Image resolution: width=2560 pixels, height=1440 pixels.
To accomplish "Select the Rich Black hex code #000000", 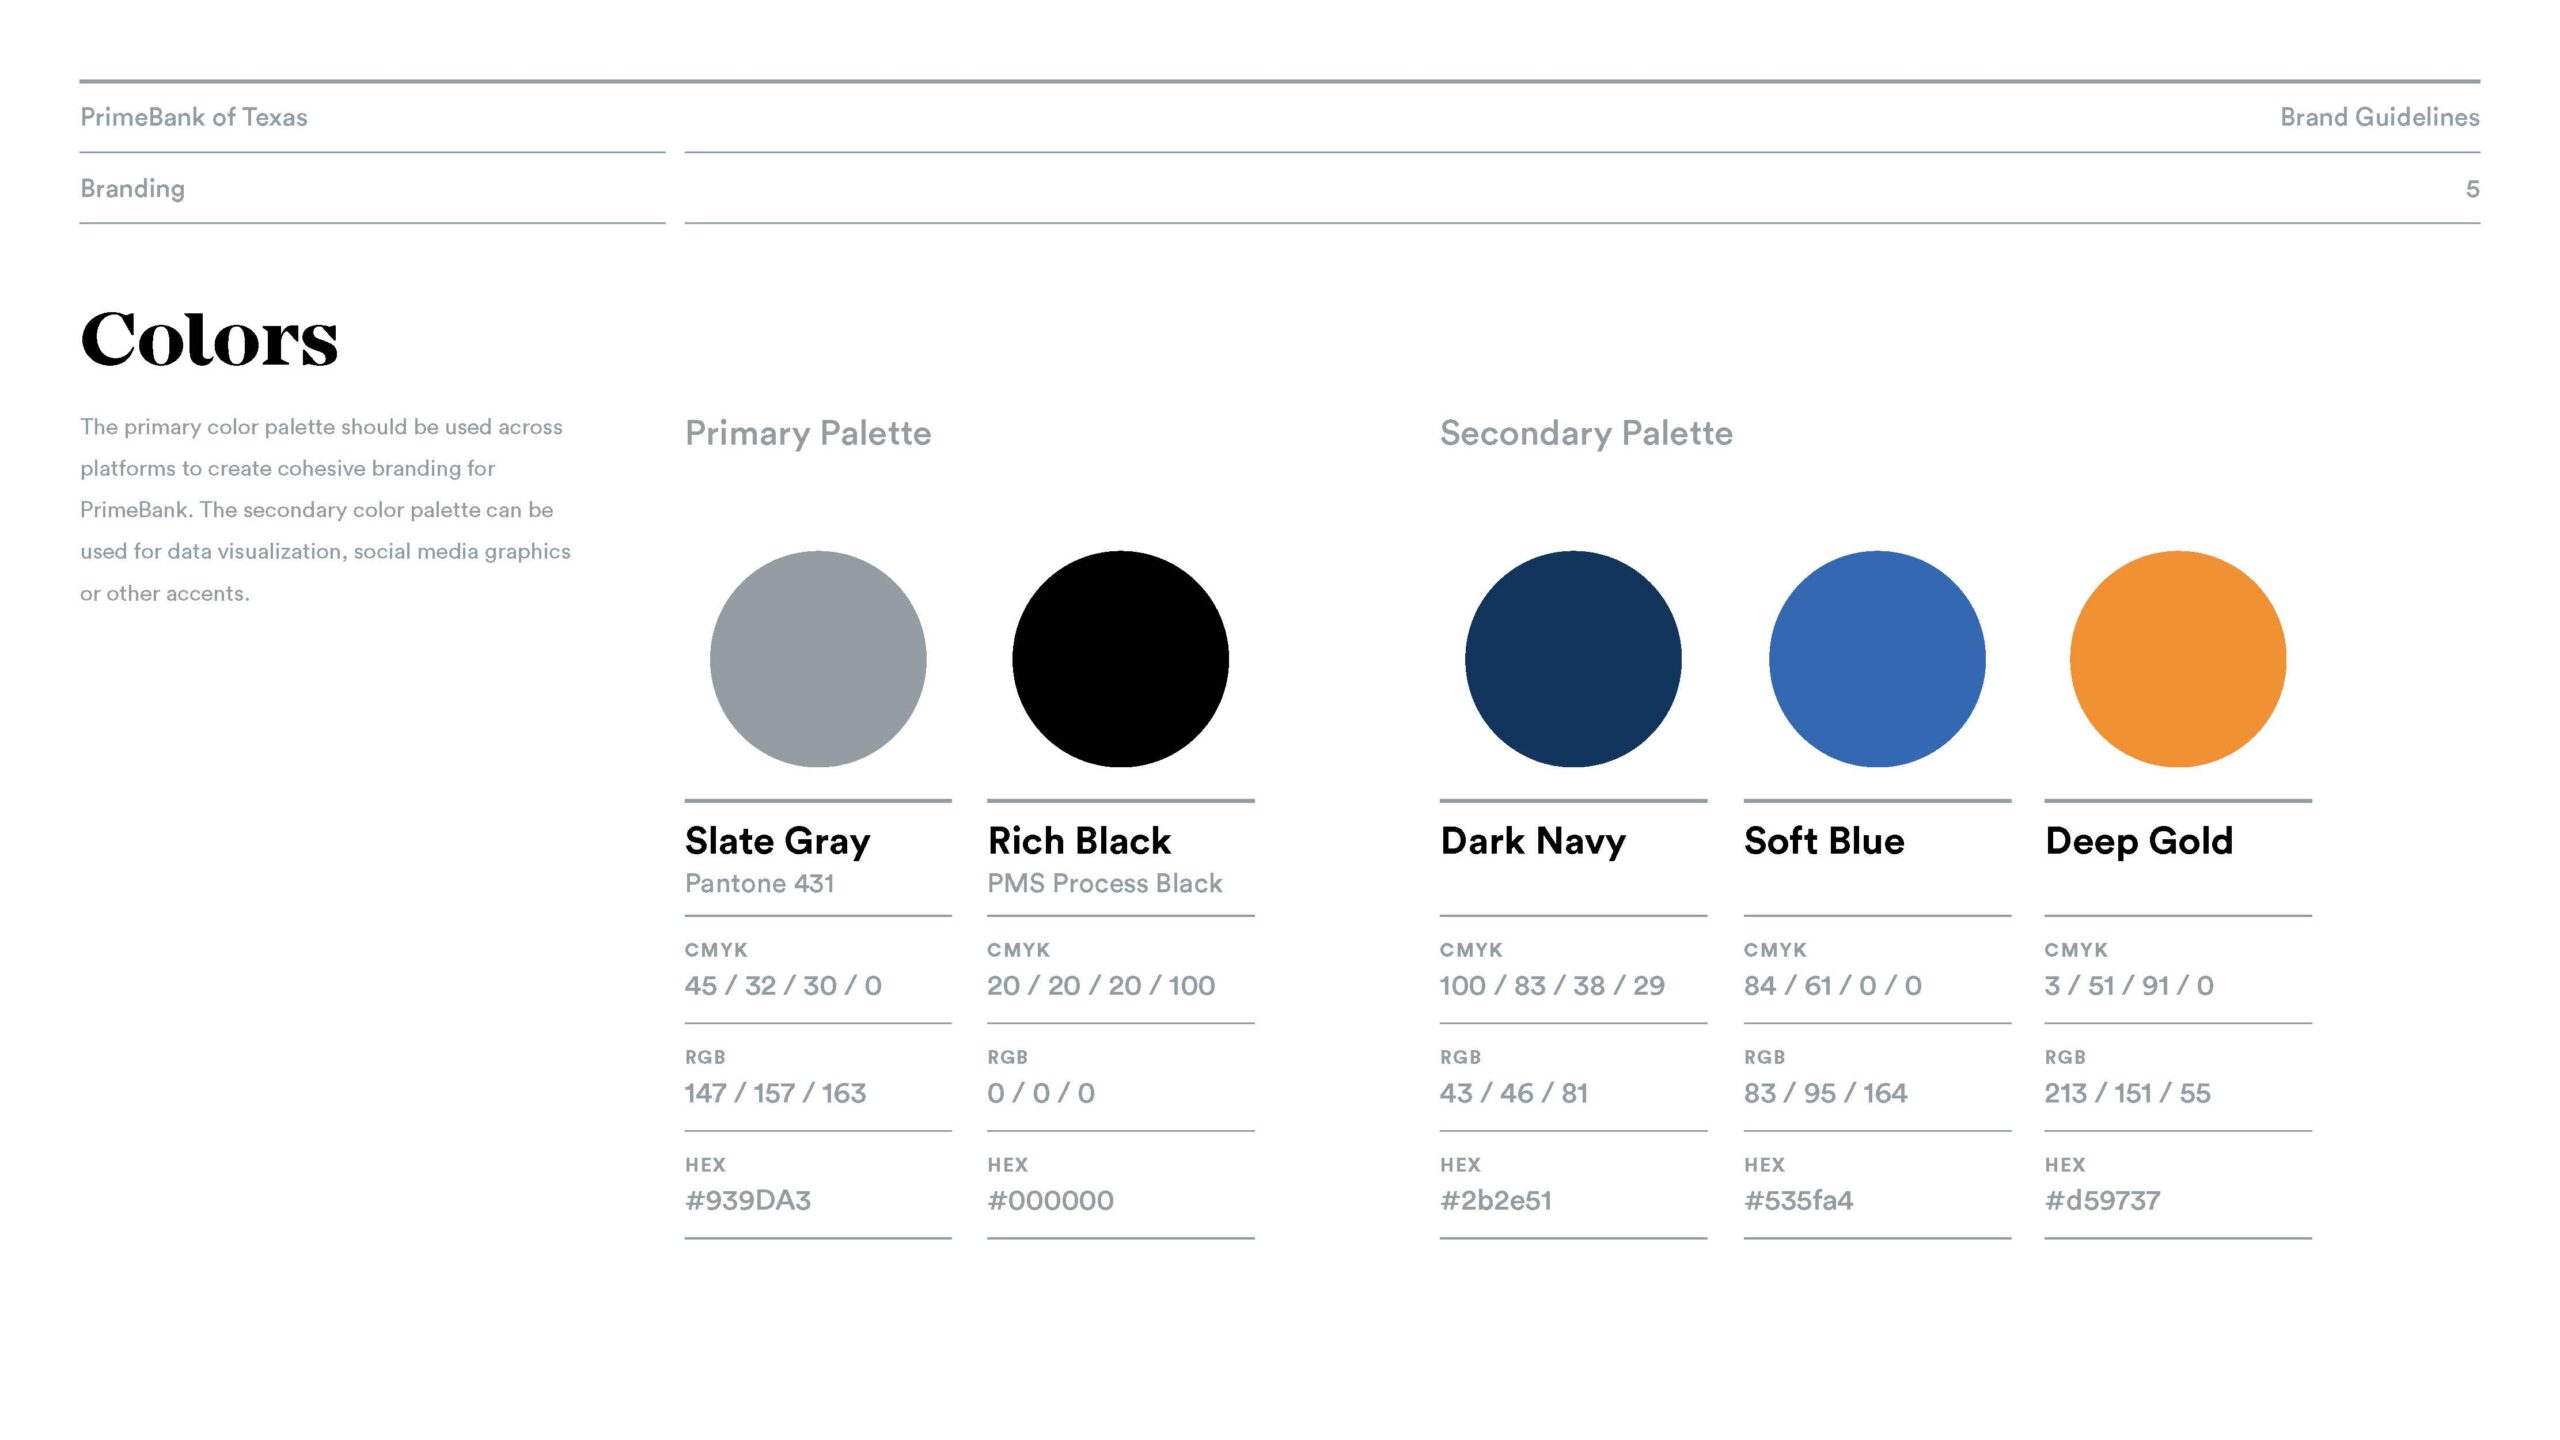I will (1050, 1200).
